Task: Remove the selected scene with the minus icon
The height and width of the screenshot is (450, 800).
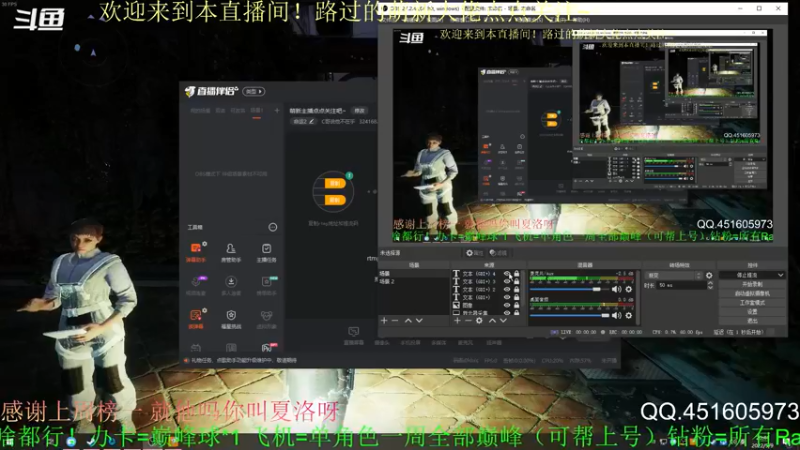Action: tap(395, 321)
